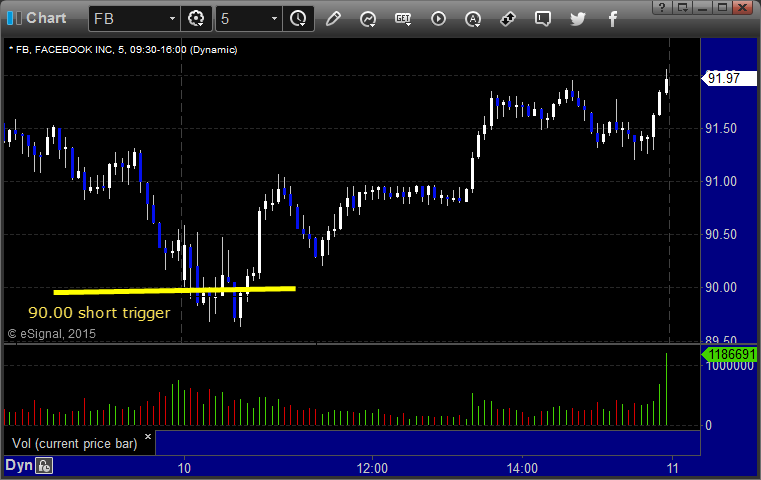Open the help question mark button
This screenshot has height=480, width=761.
[x=662, y=7]
